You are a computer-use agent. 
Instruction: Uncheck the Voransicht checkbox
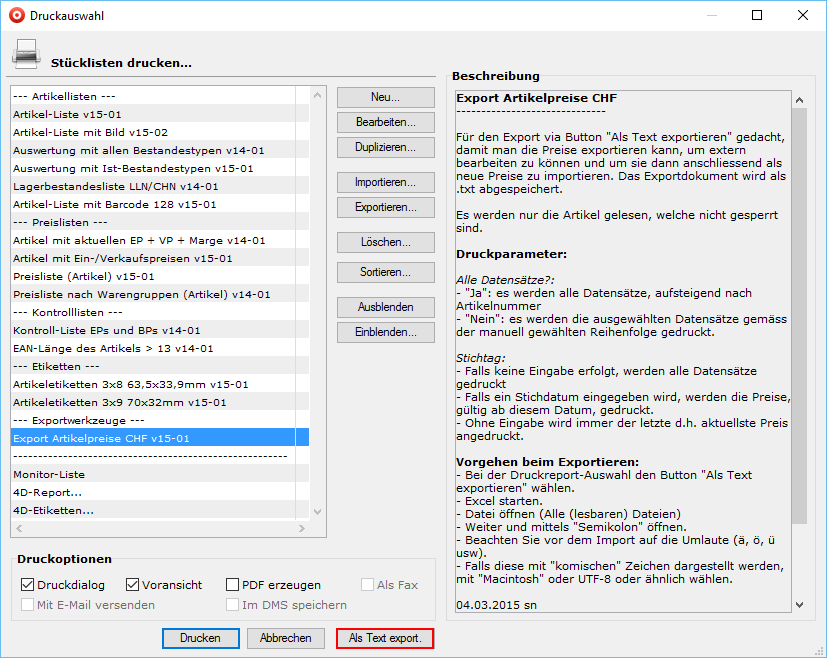click(x=133, y=585)
